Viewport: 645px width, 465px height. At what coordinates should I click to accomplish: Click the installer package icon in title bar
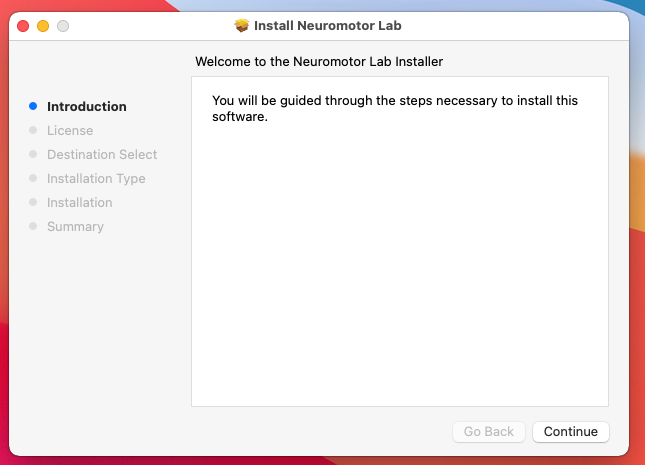[242, 26]
